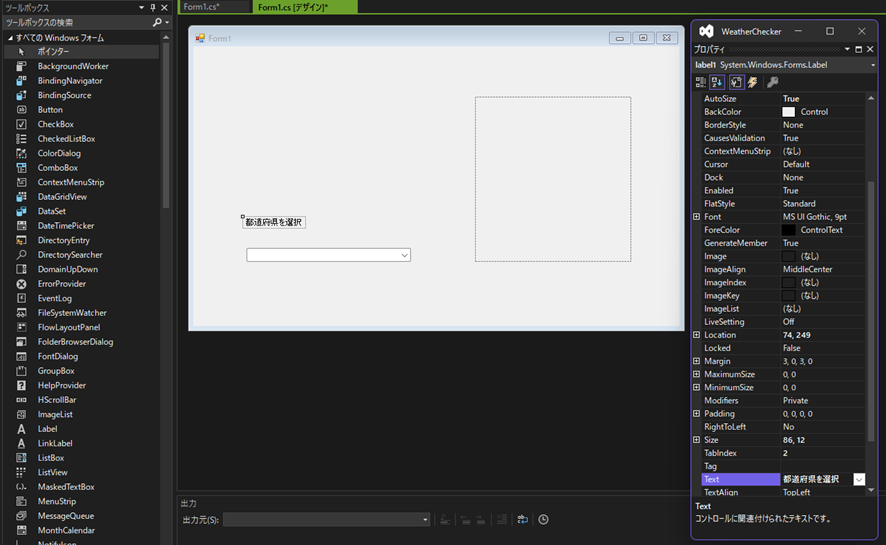
Task: Click the ForeColor ControlText color swatch
Action: (x=788, y=230)
